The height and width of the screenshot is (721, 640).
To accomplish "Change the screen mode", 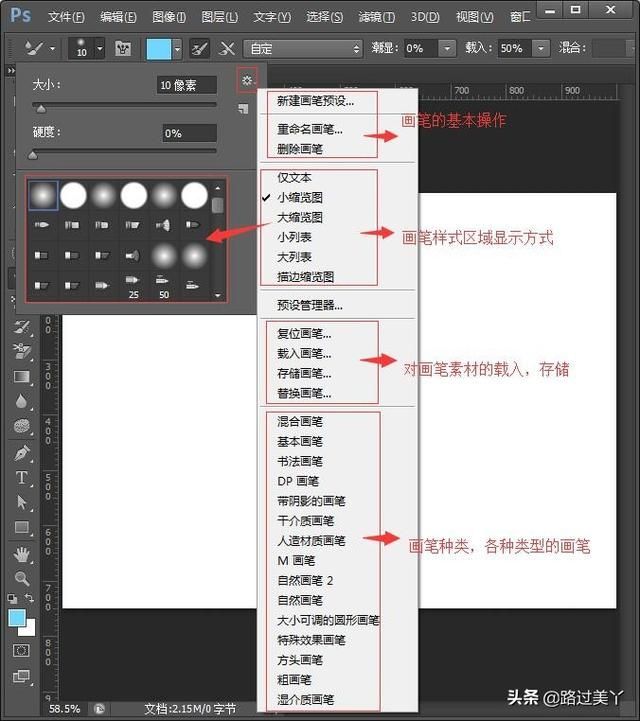I will click(21, 676).
